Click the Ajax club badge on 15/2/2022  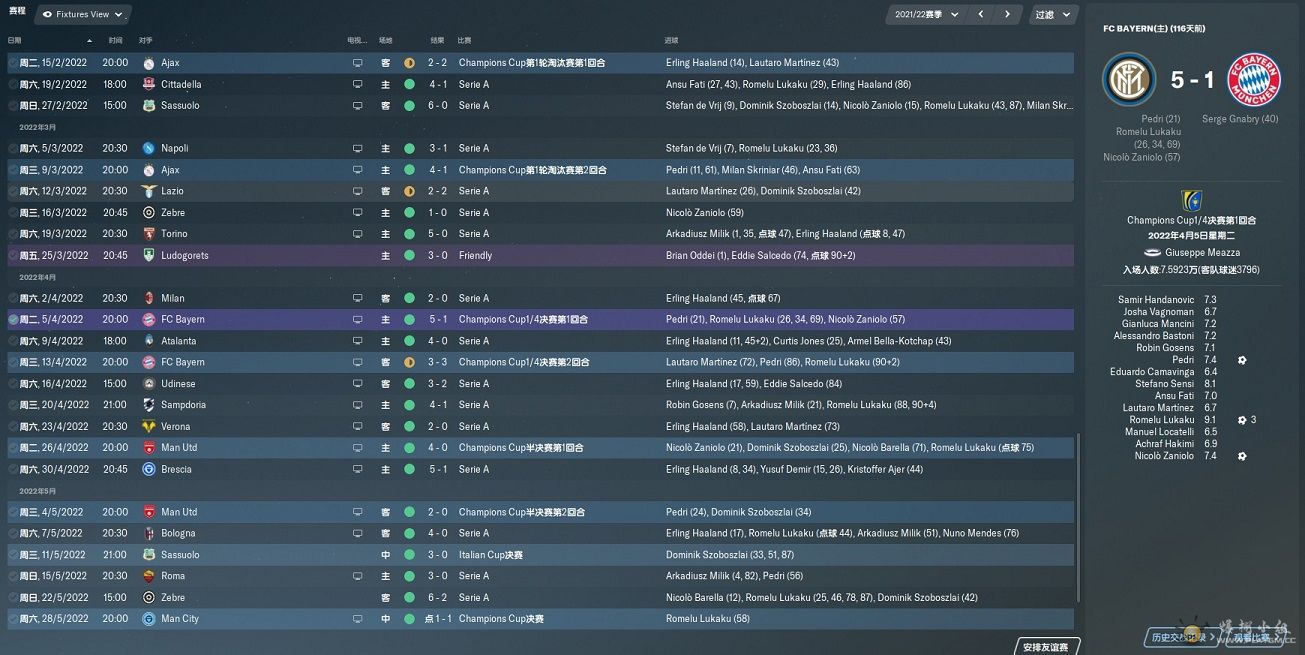point(149,63)
